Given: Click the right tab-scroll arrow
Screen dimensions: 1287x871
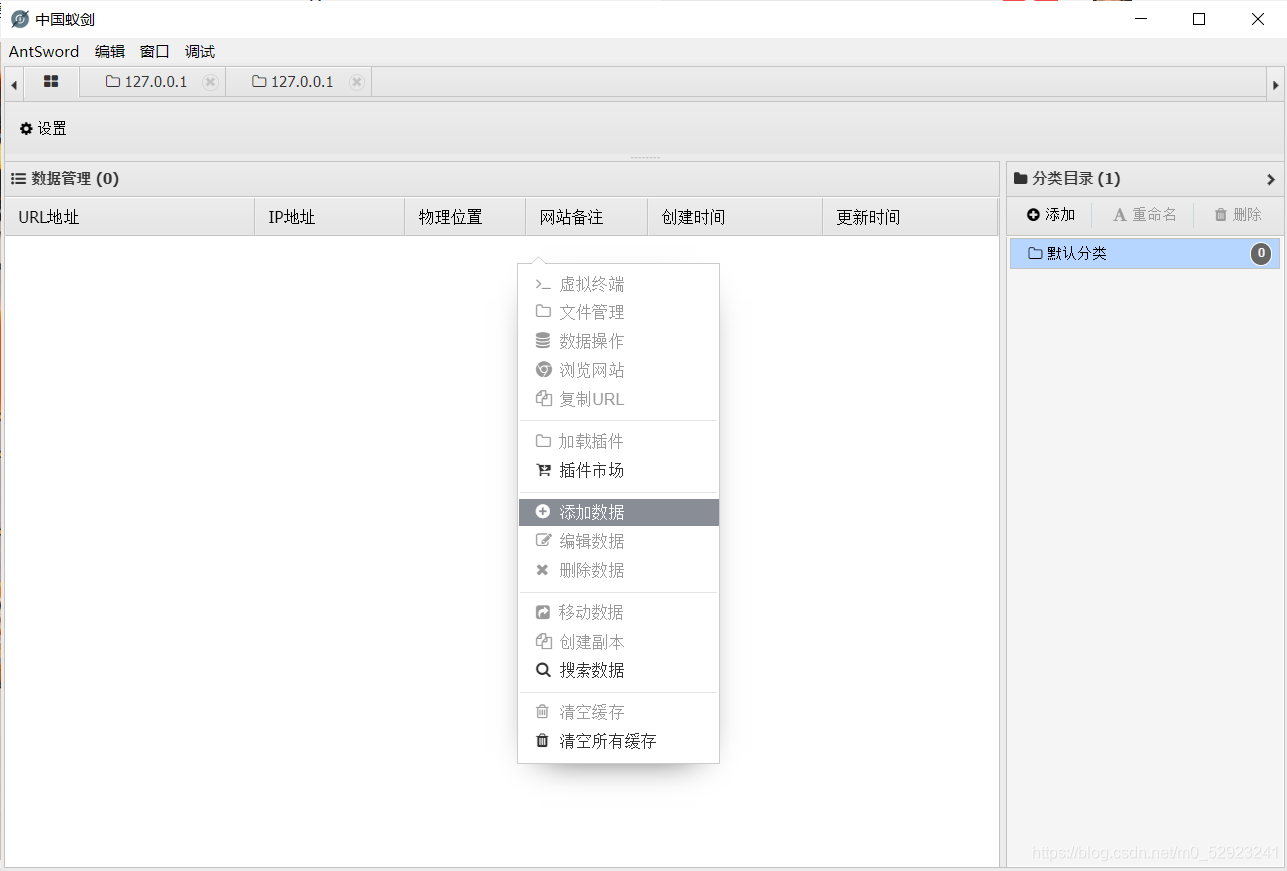Looking at the screenshot, I should 1275,85.
